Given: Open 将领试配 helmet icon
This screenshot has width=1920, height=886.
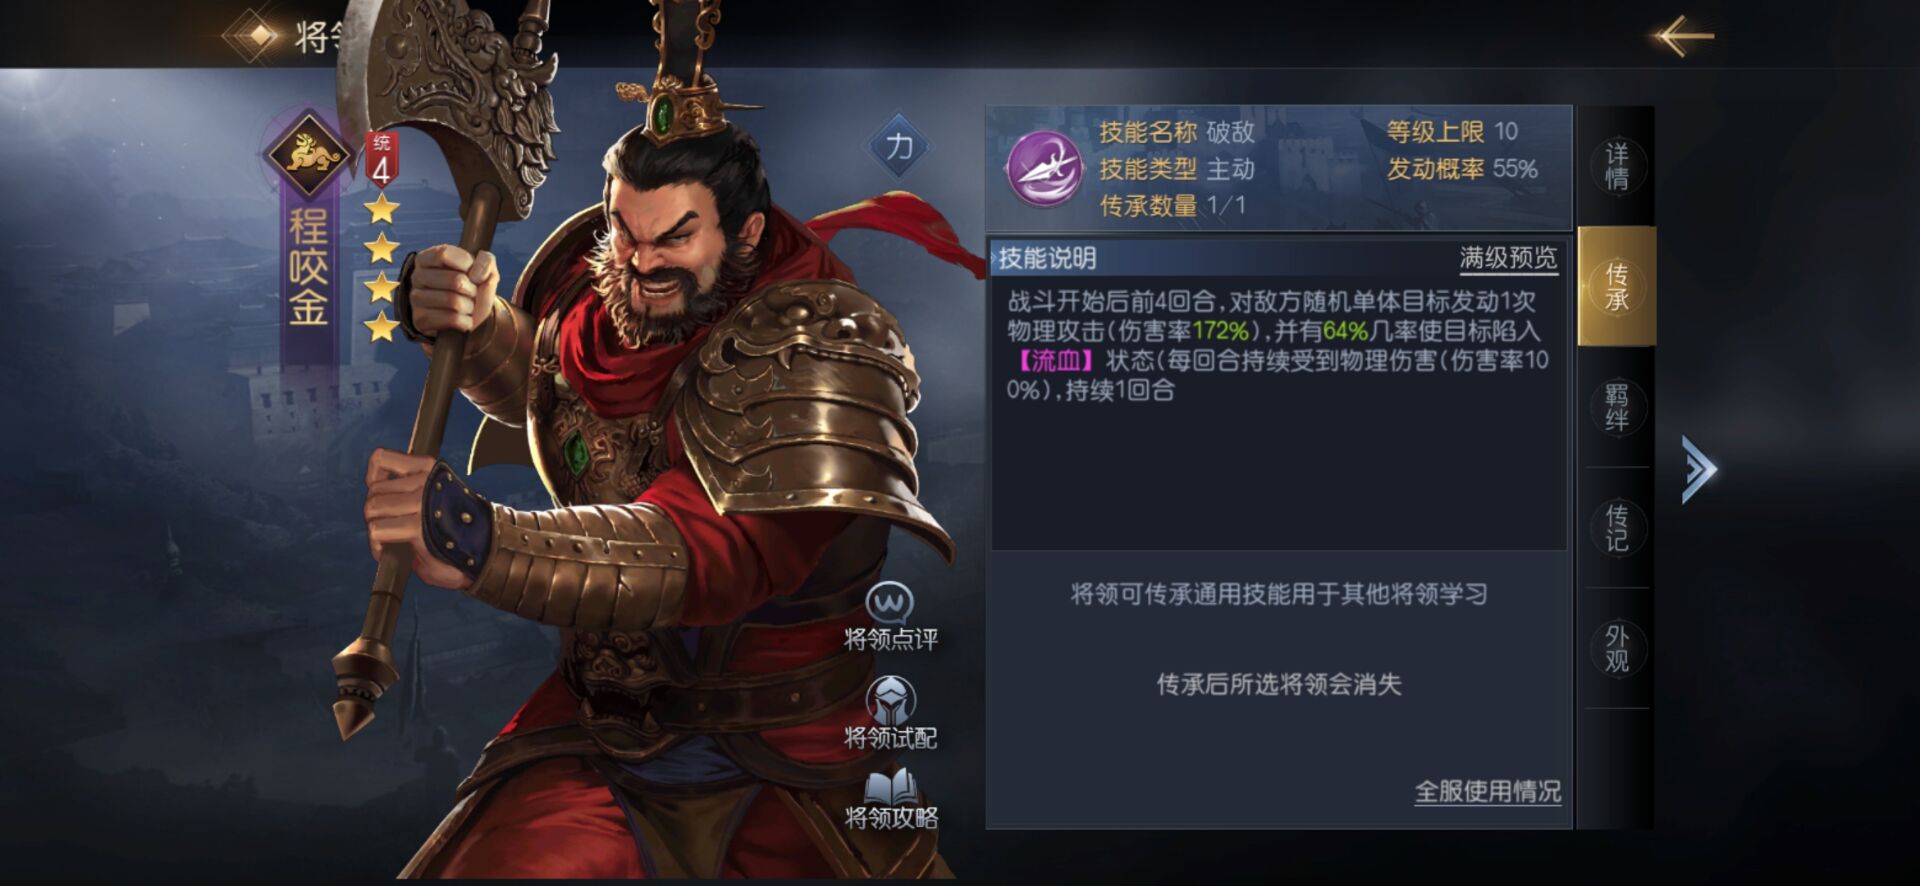Looking at the screenshot, I should tap(890, 699).
